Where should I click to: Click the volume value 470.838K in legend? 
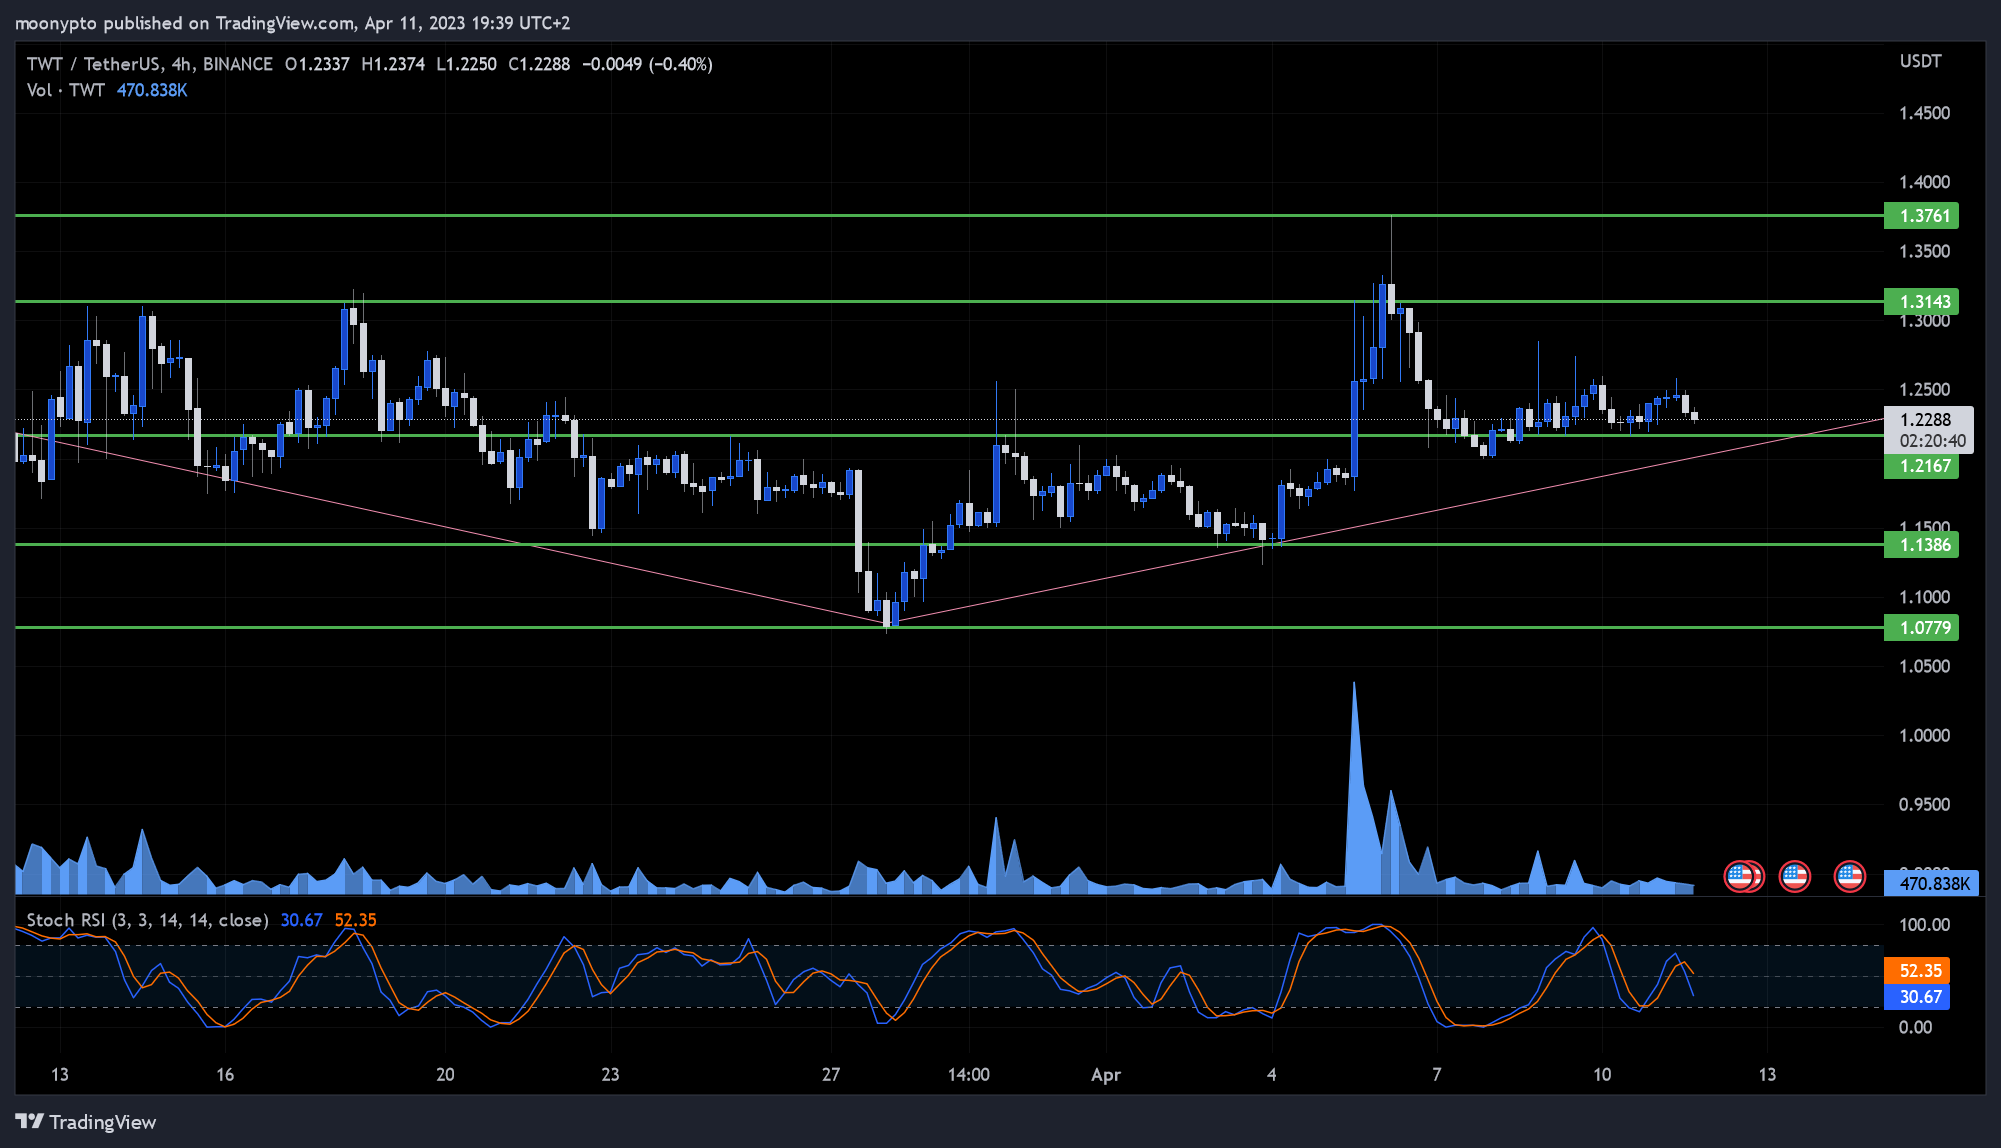152,90
